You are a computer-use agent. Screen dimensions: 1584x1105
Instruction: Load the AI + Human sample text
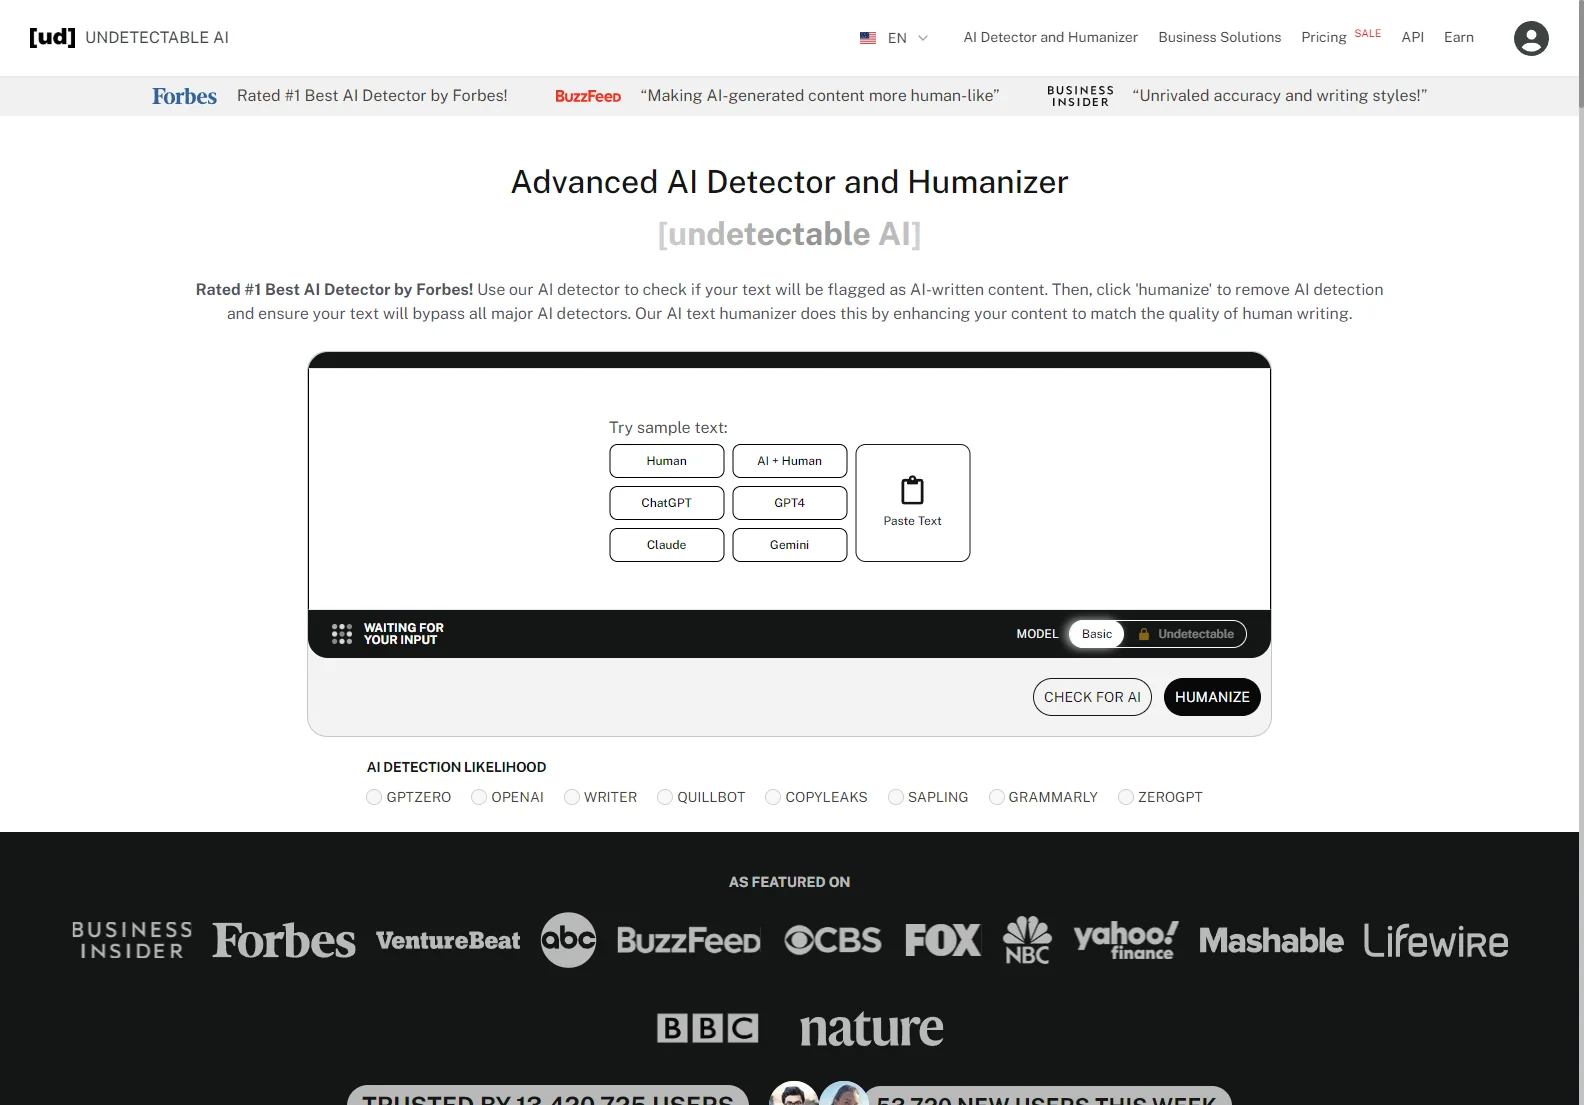pos(789,461)
